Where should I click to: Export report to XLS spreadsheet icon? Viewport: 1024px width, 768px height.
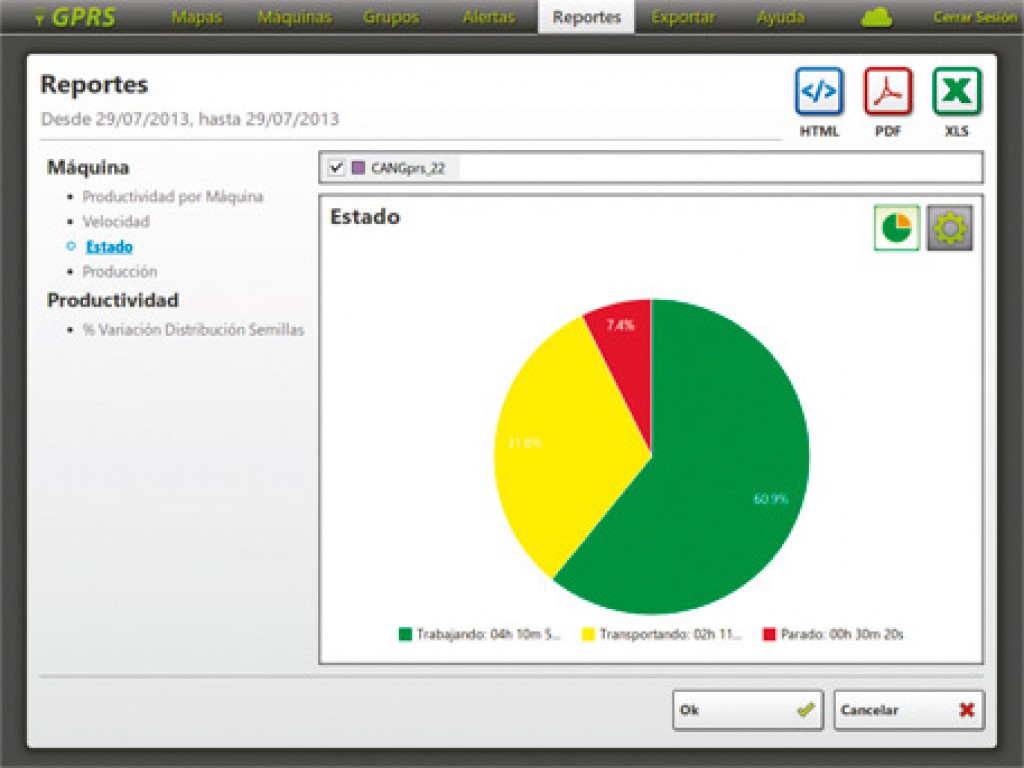click(956, 92)
